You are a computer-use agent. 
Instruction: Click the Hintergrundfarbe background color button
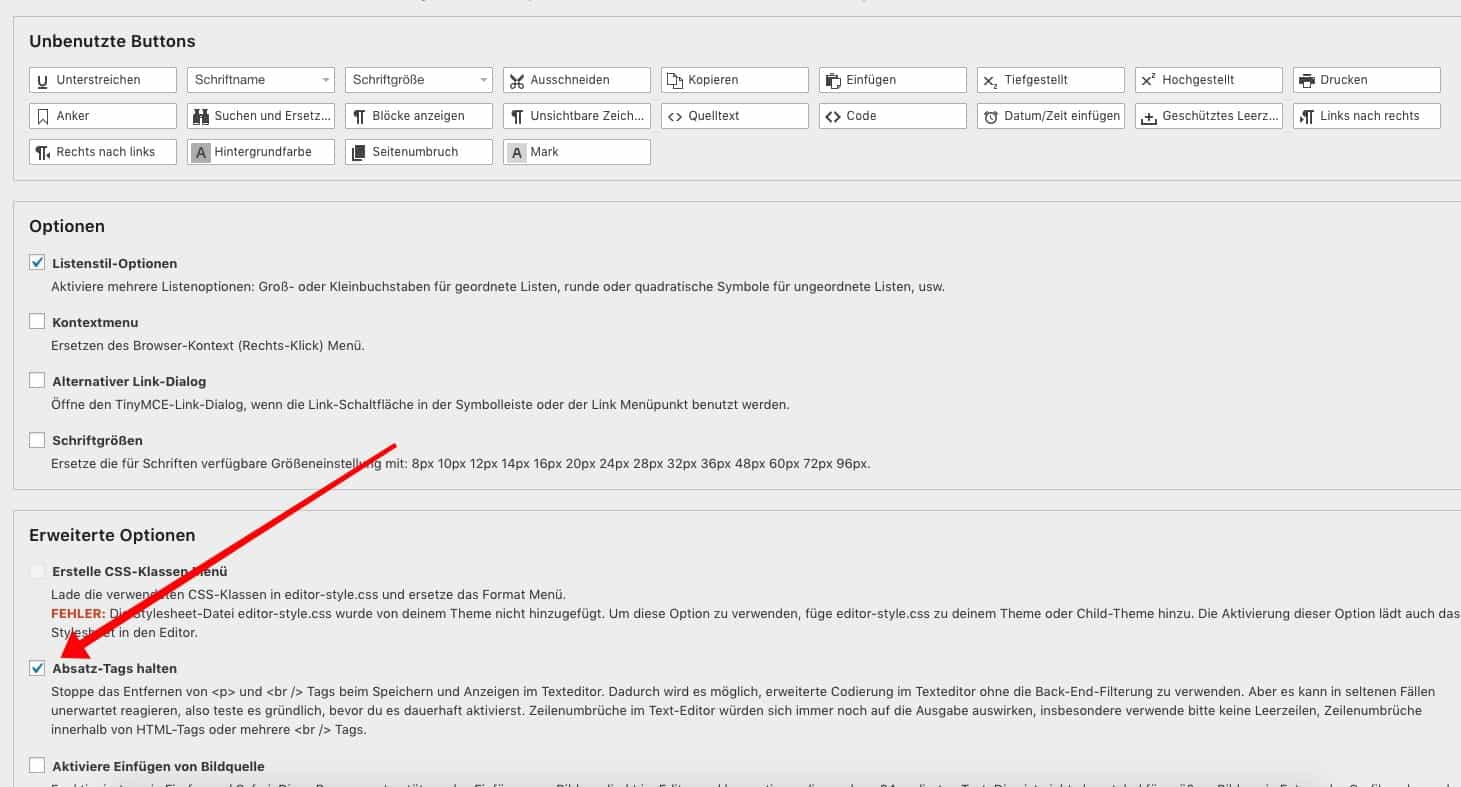coord(260,152)
